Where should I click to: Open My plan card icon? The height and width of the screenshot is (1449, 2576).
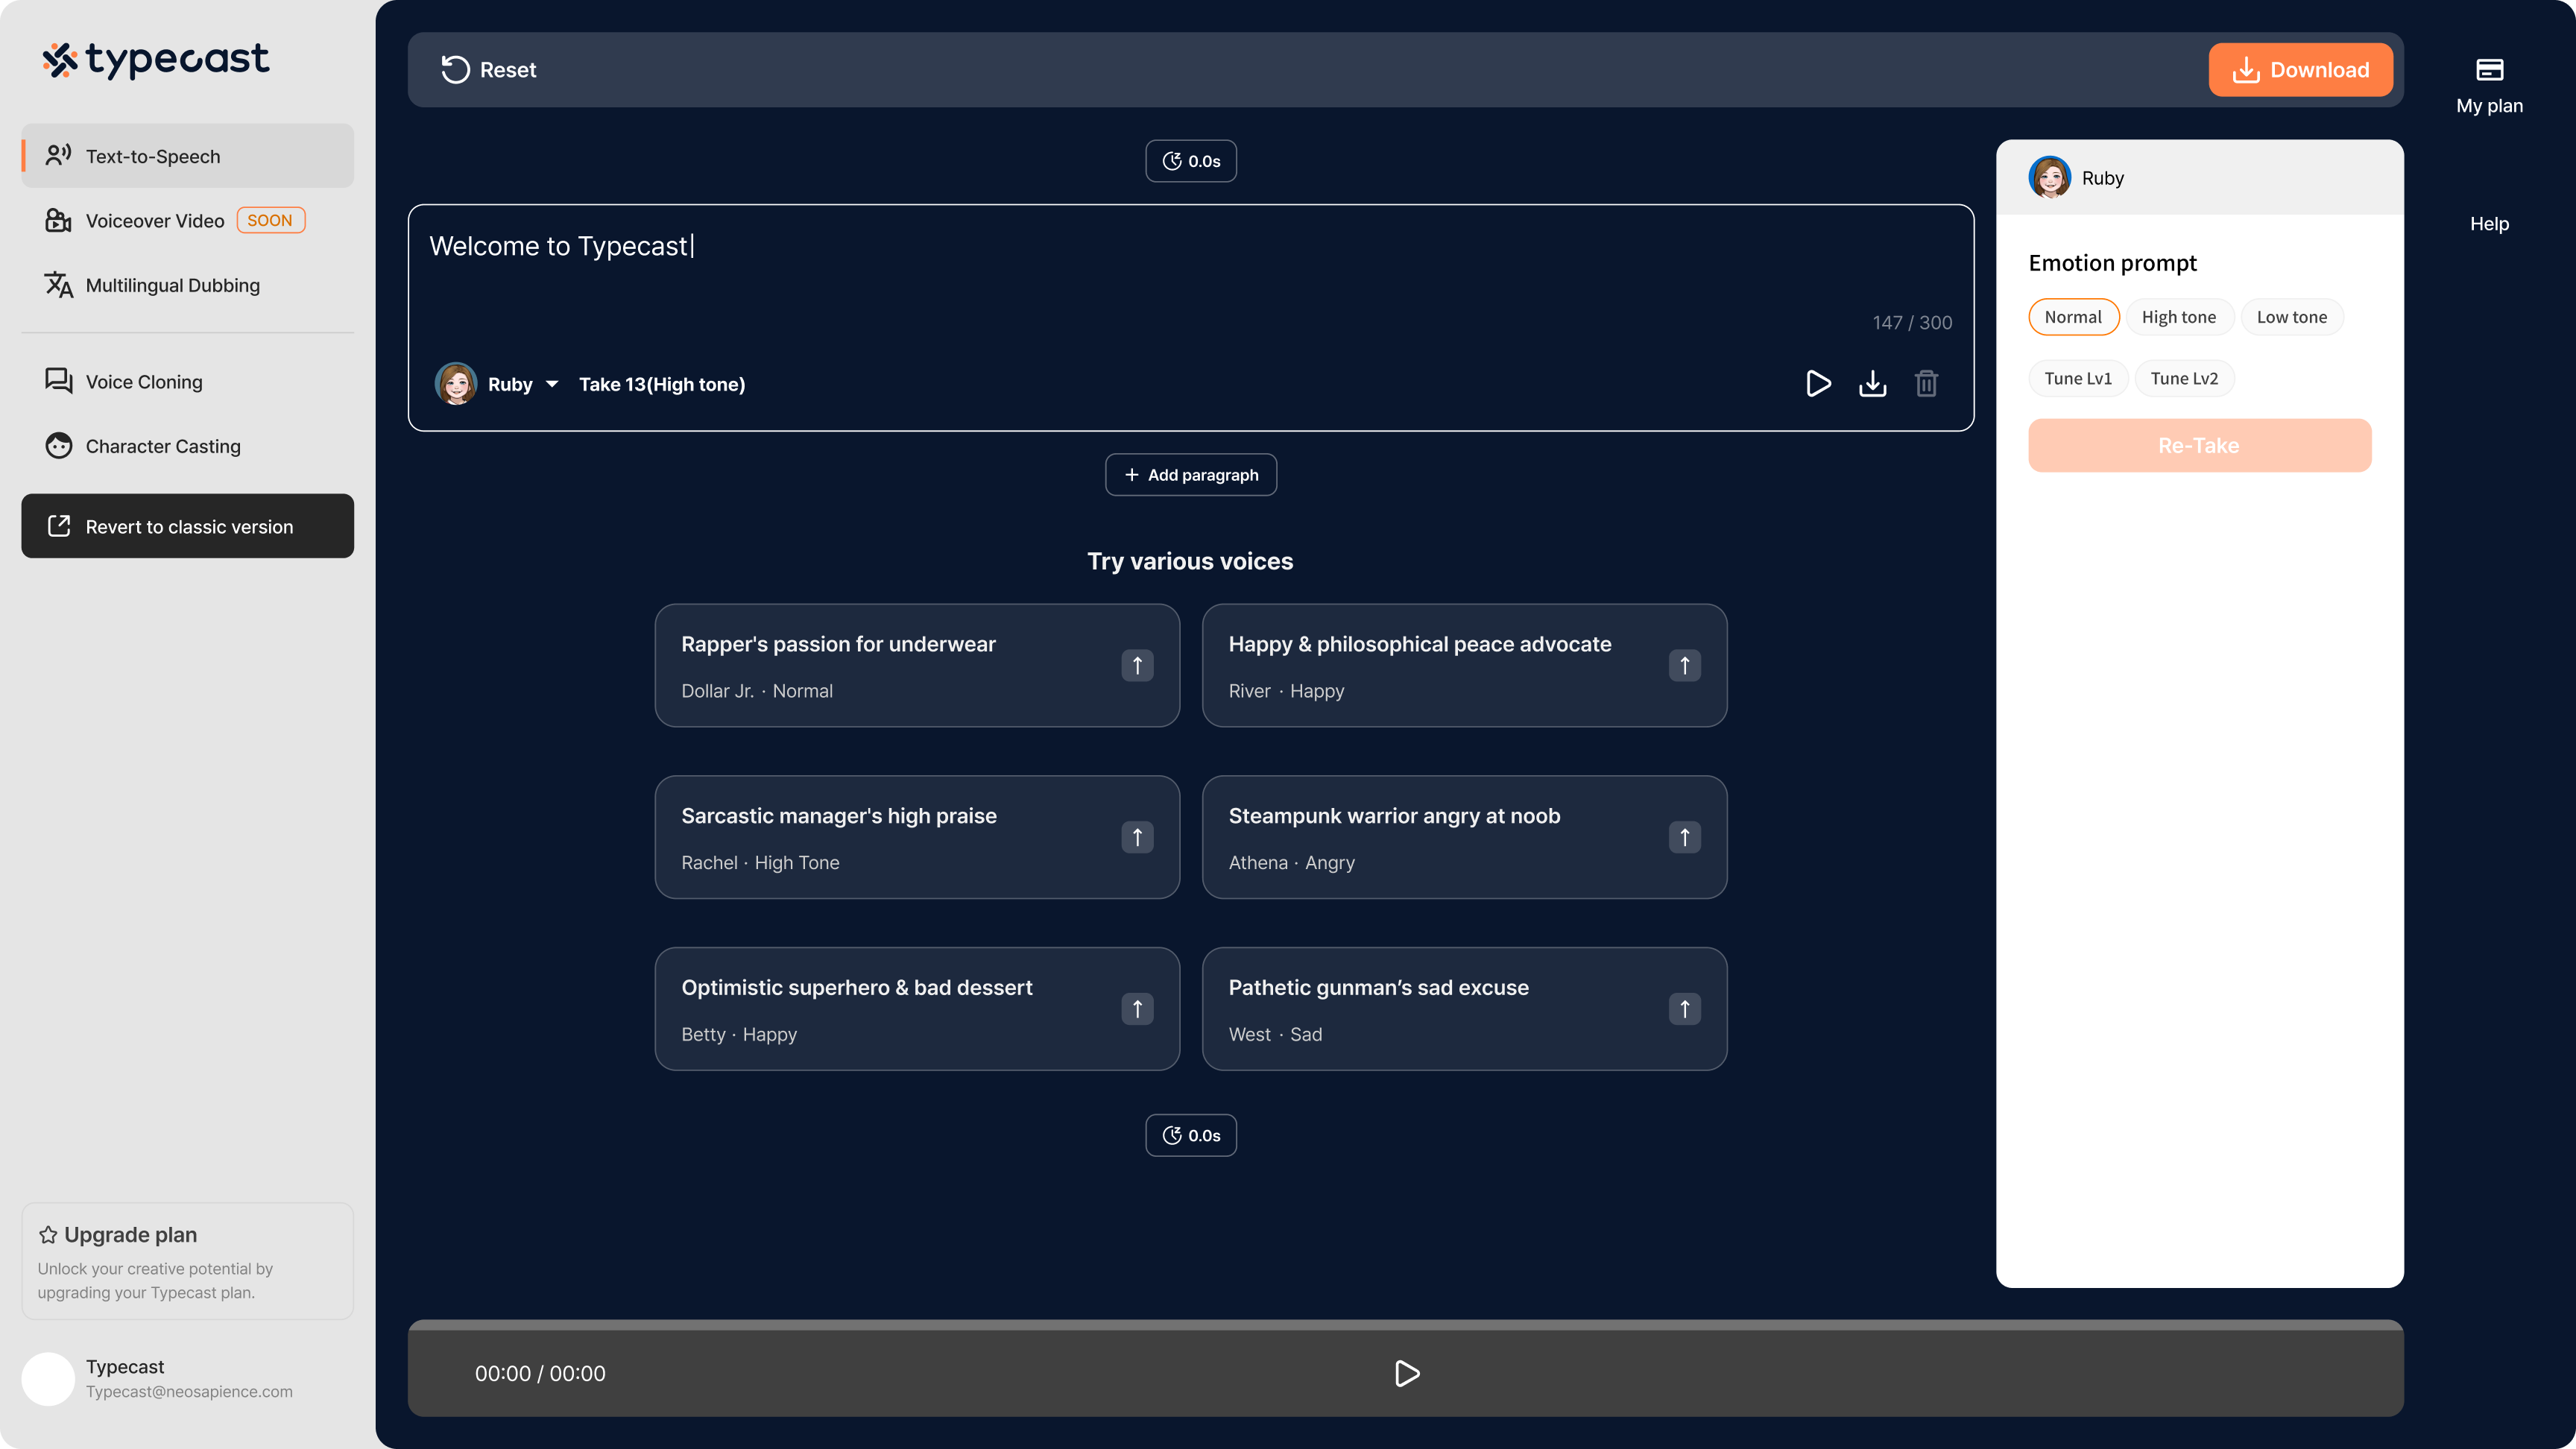[x=2489, y=70]
